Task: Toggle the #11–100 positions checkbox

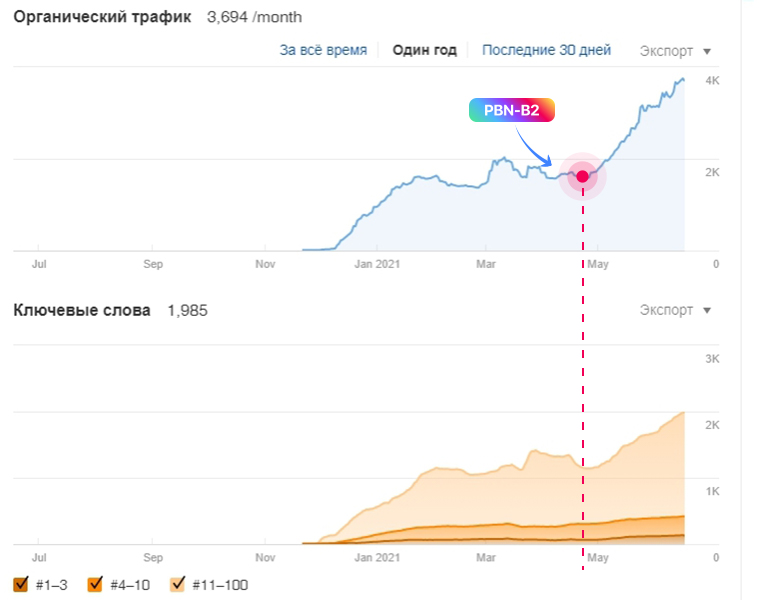Action: pos(180,584)
